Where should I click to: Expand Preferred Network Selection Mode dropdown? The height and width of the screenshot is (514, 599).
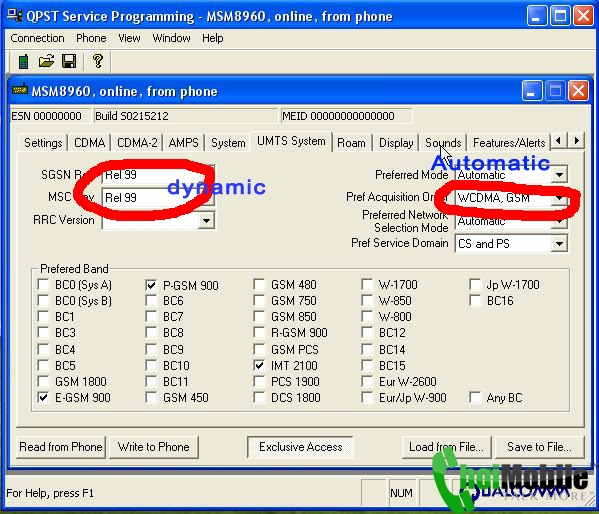click(x=559, y=221)
